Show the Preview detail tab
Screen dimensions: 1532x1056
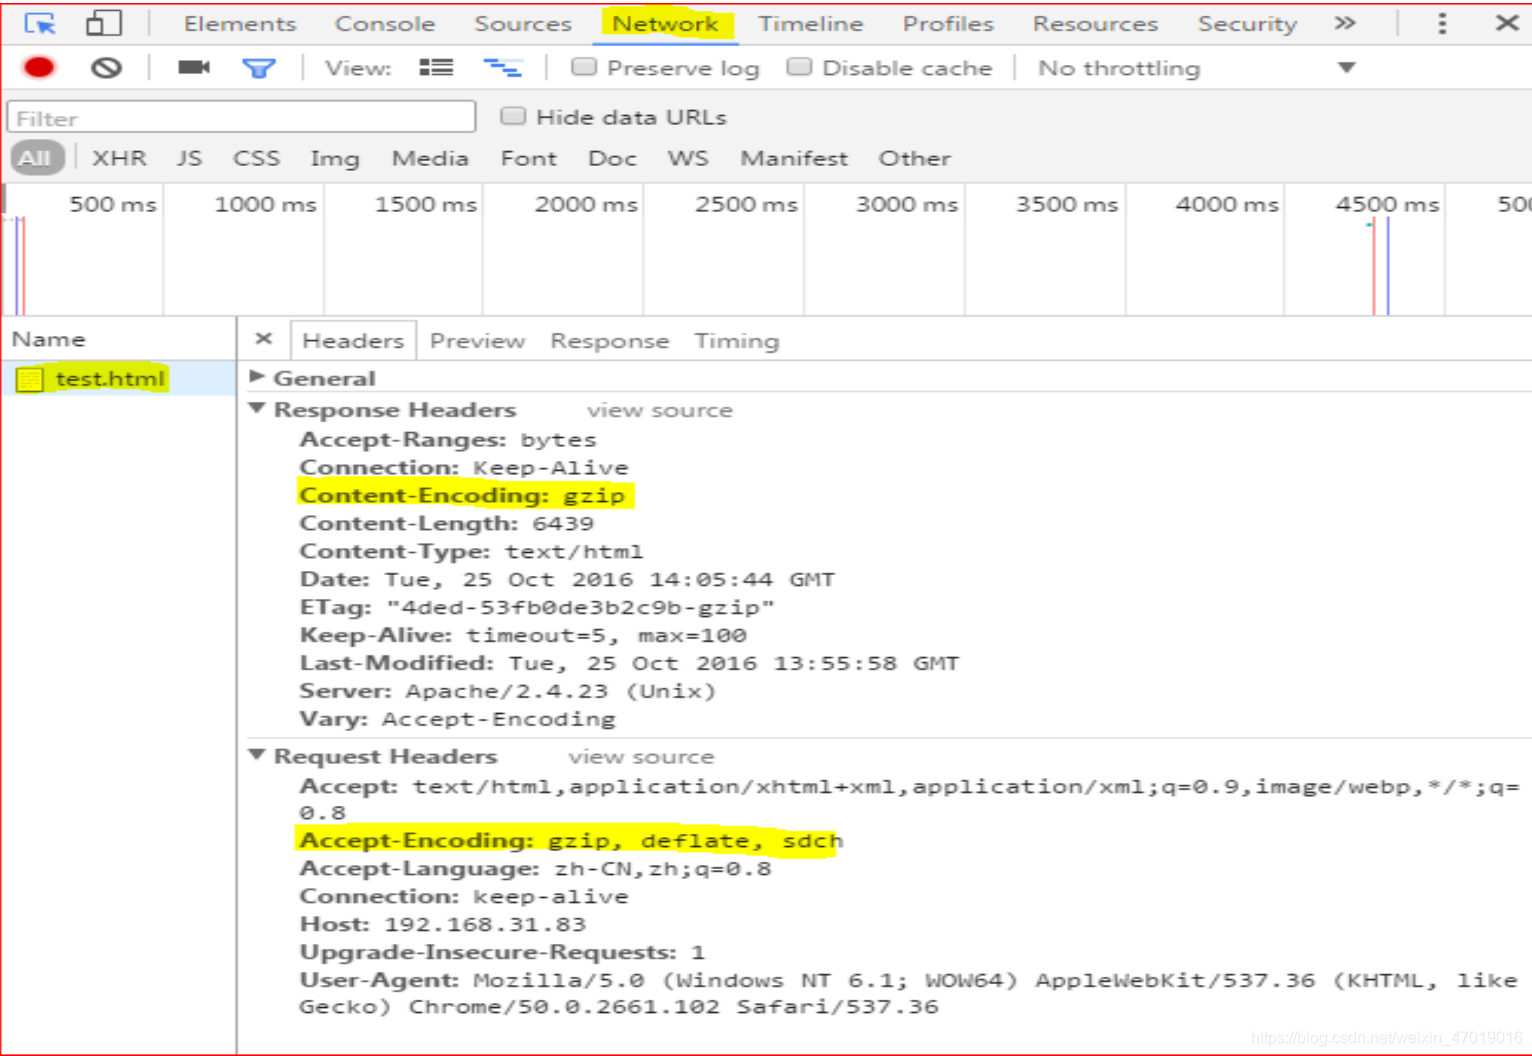tap(477, 341)
